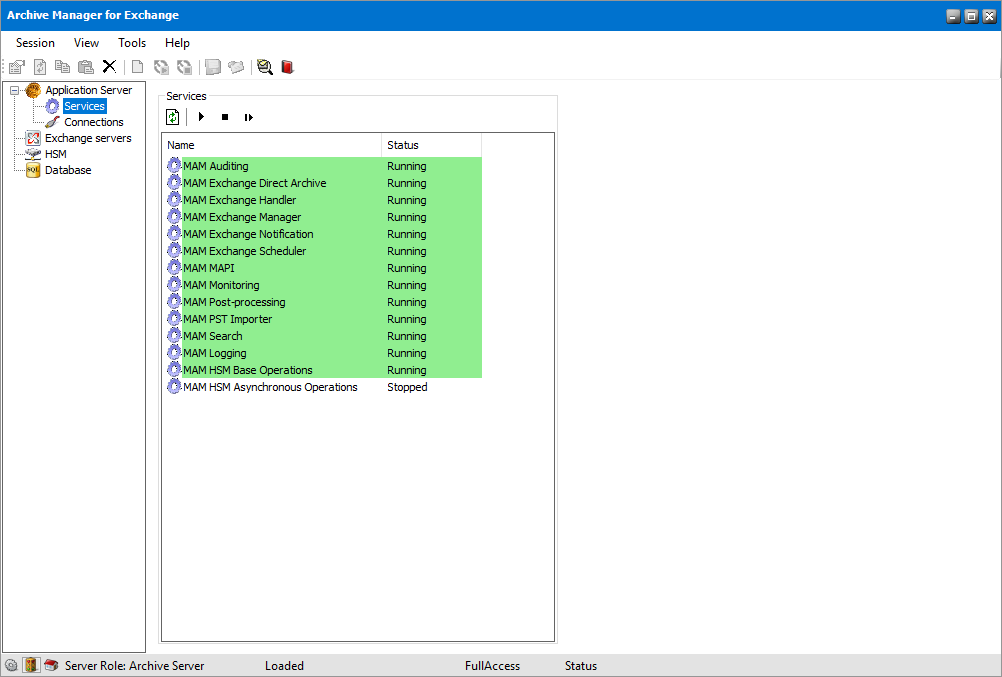The width and height of the screenshot is (1002, 677).
Task: Stop the selected service with square button
Action: (225, 117)
